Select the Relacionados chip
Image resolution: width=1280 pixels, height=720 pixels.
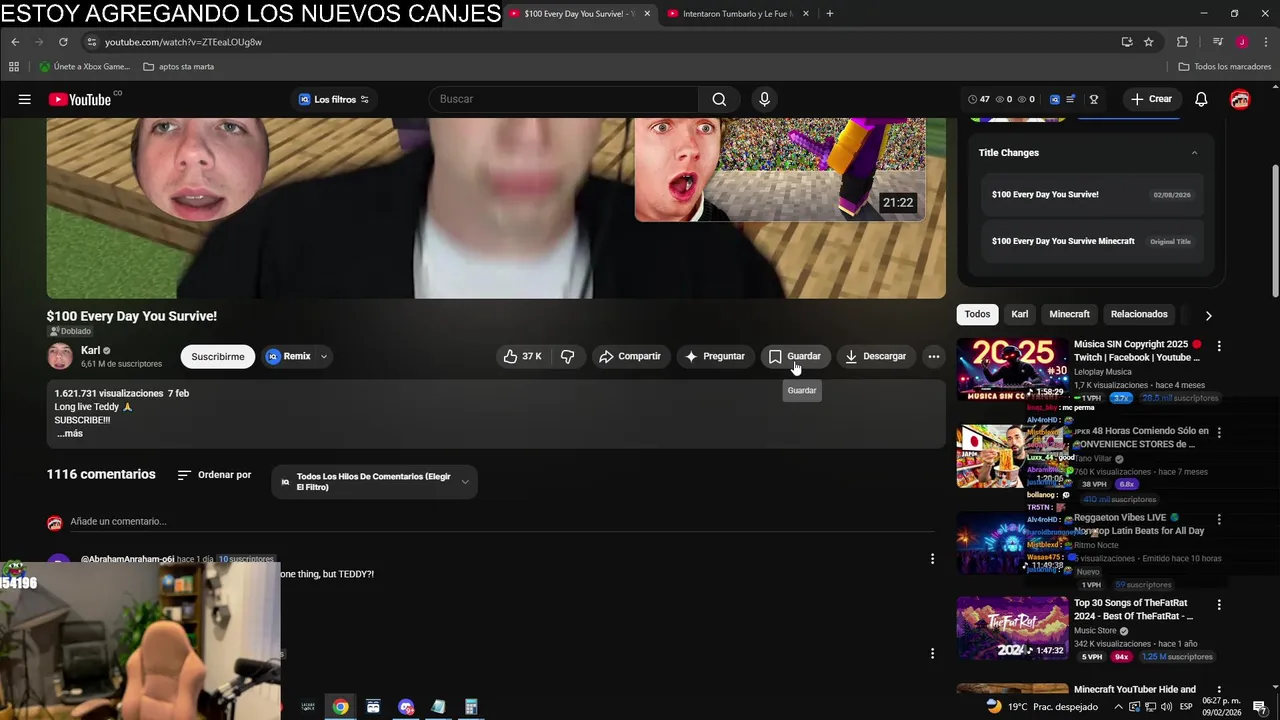(1139, 314)
